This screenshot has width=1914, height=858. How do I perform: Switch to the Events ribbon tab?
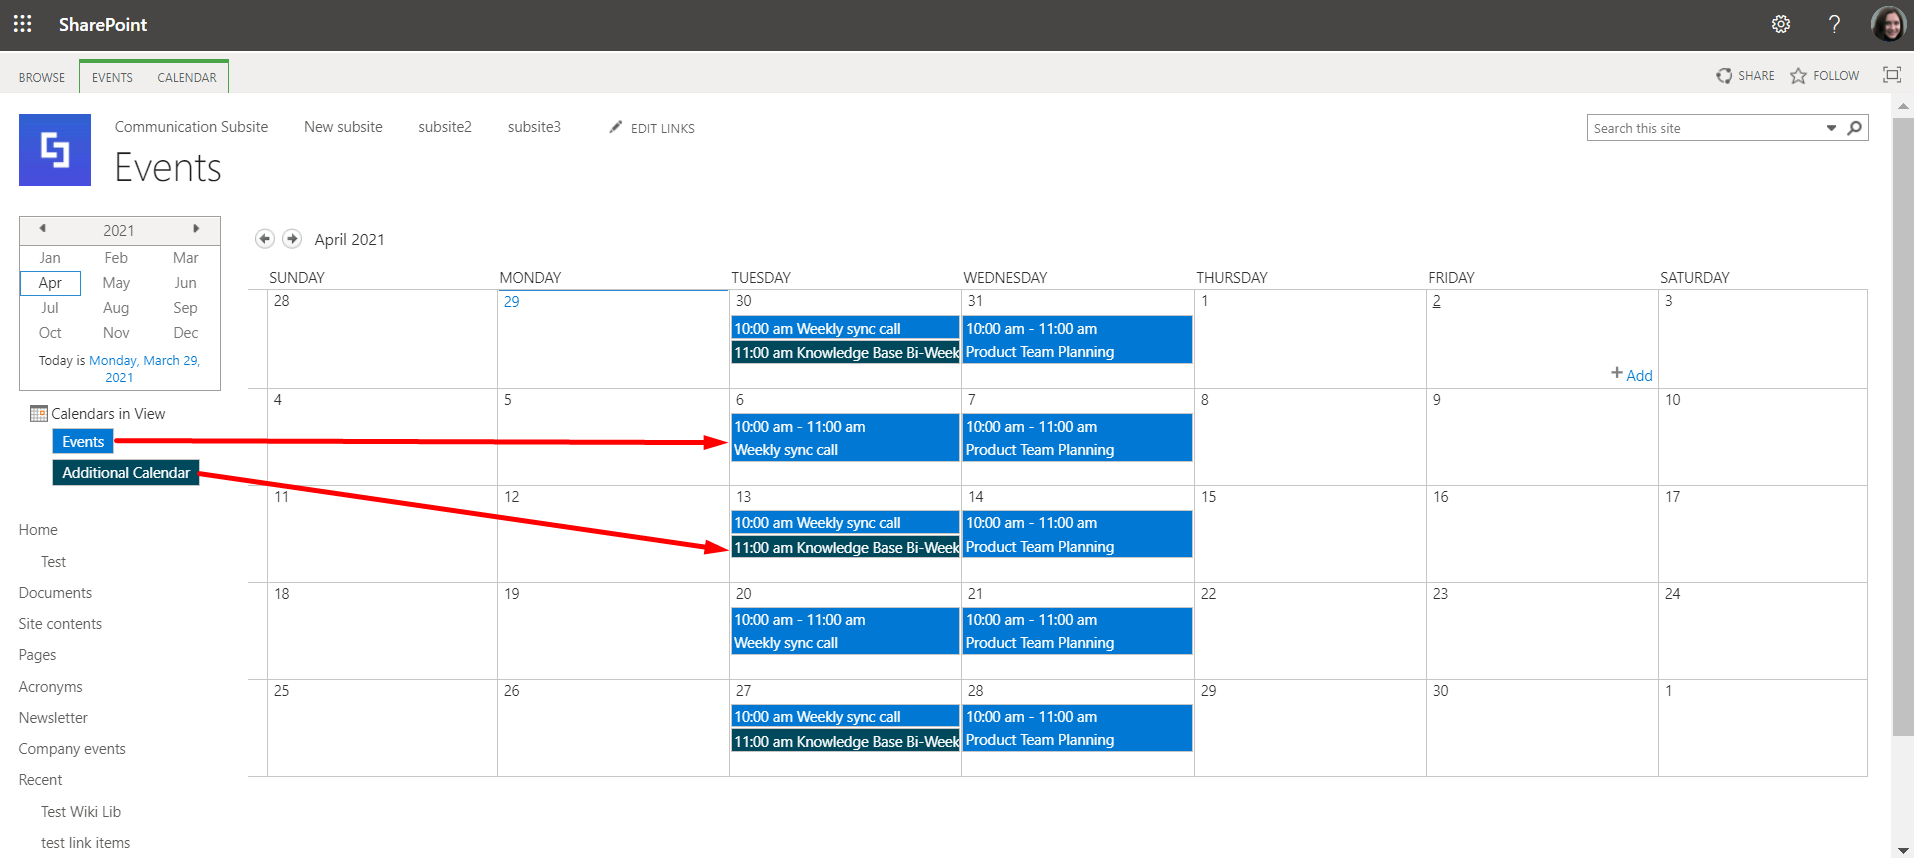112,77
